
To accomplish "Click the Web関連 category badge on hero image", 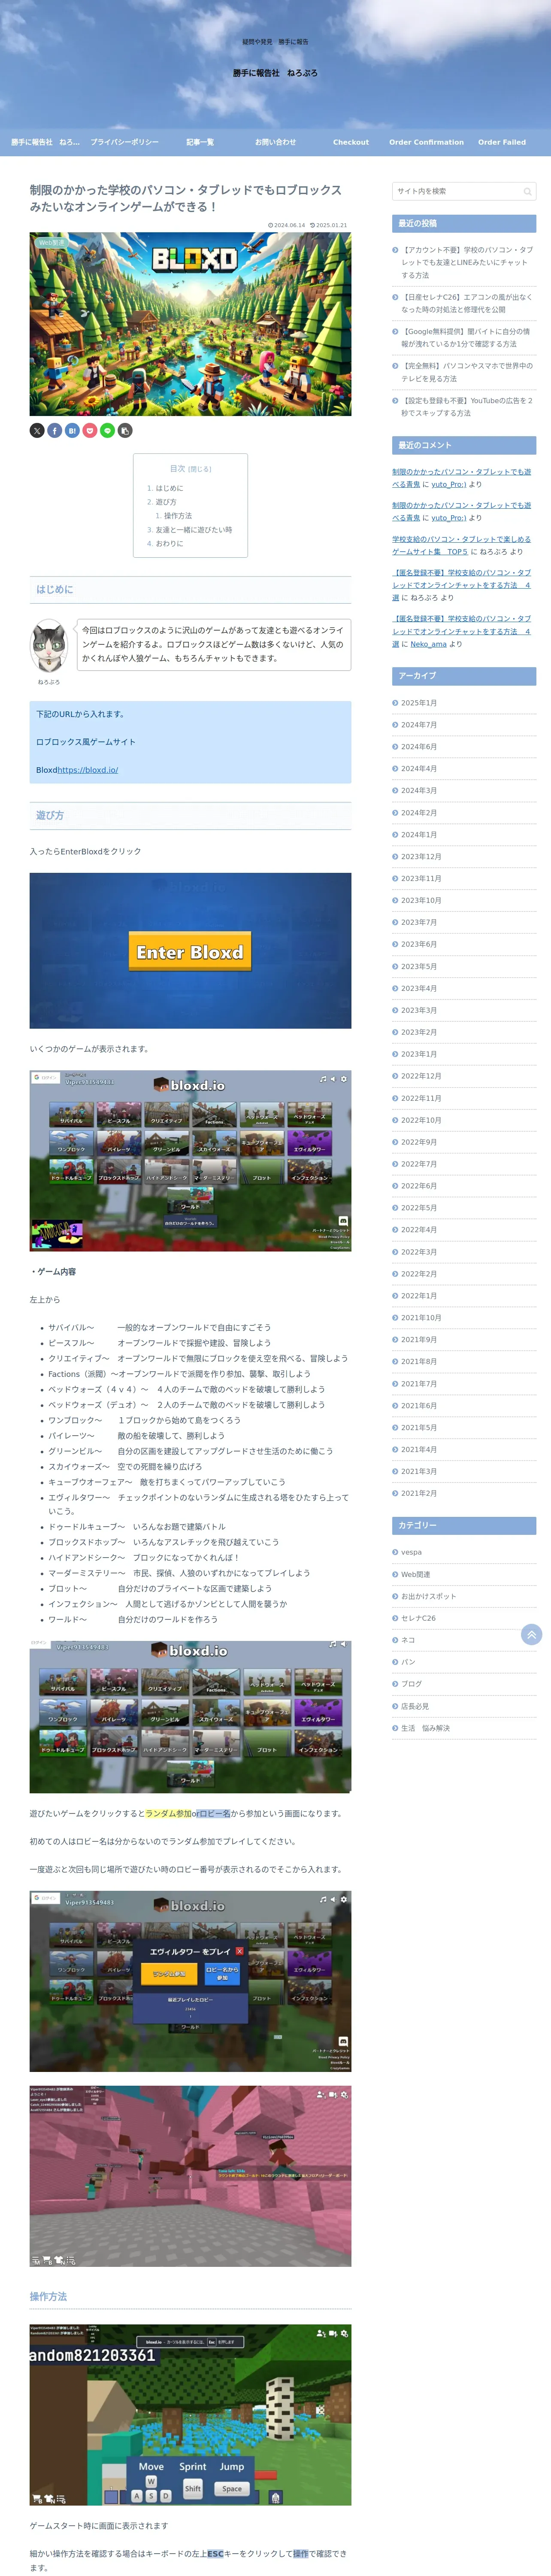I will click(x=51, y=242).
